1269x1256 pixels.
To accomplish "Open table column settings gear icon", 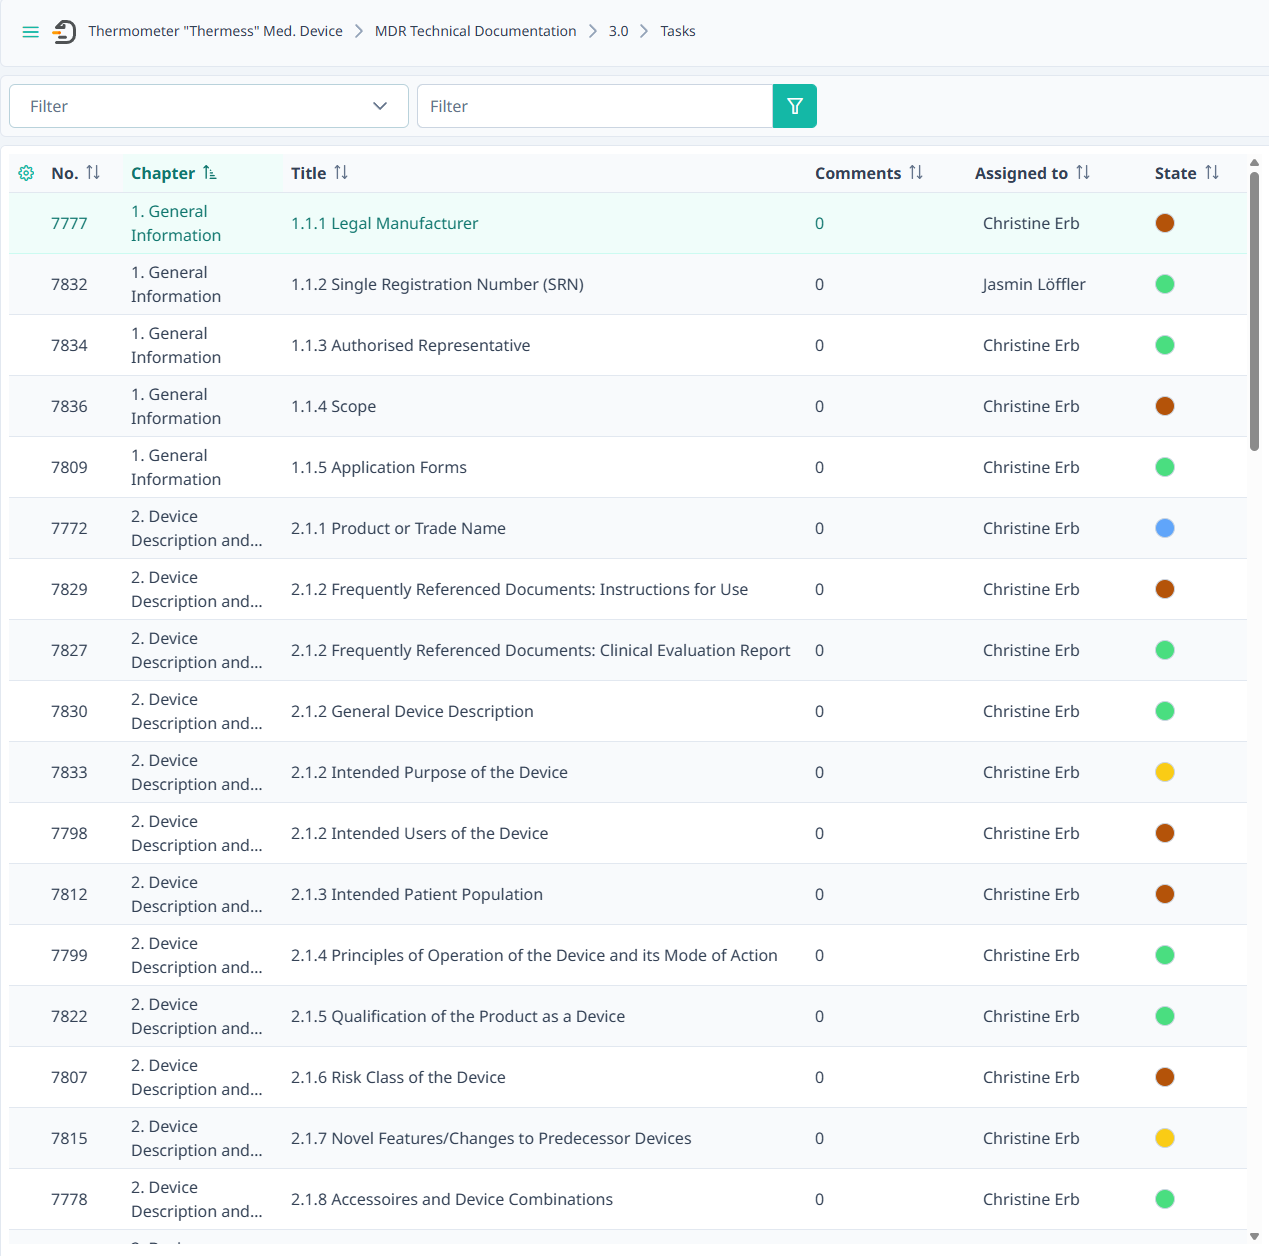I will (x=26, y=173).
